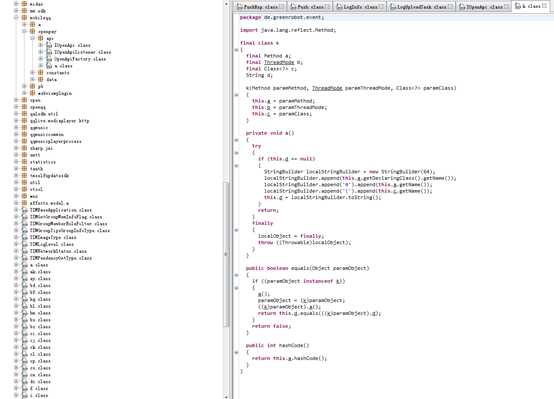Image resolution: width=554 pixels, height=399 pixels.
Task: Fold the class body in code editor
Action: coord(236,50)
